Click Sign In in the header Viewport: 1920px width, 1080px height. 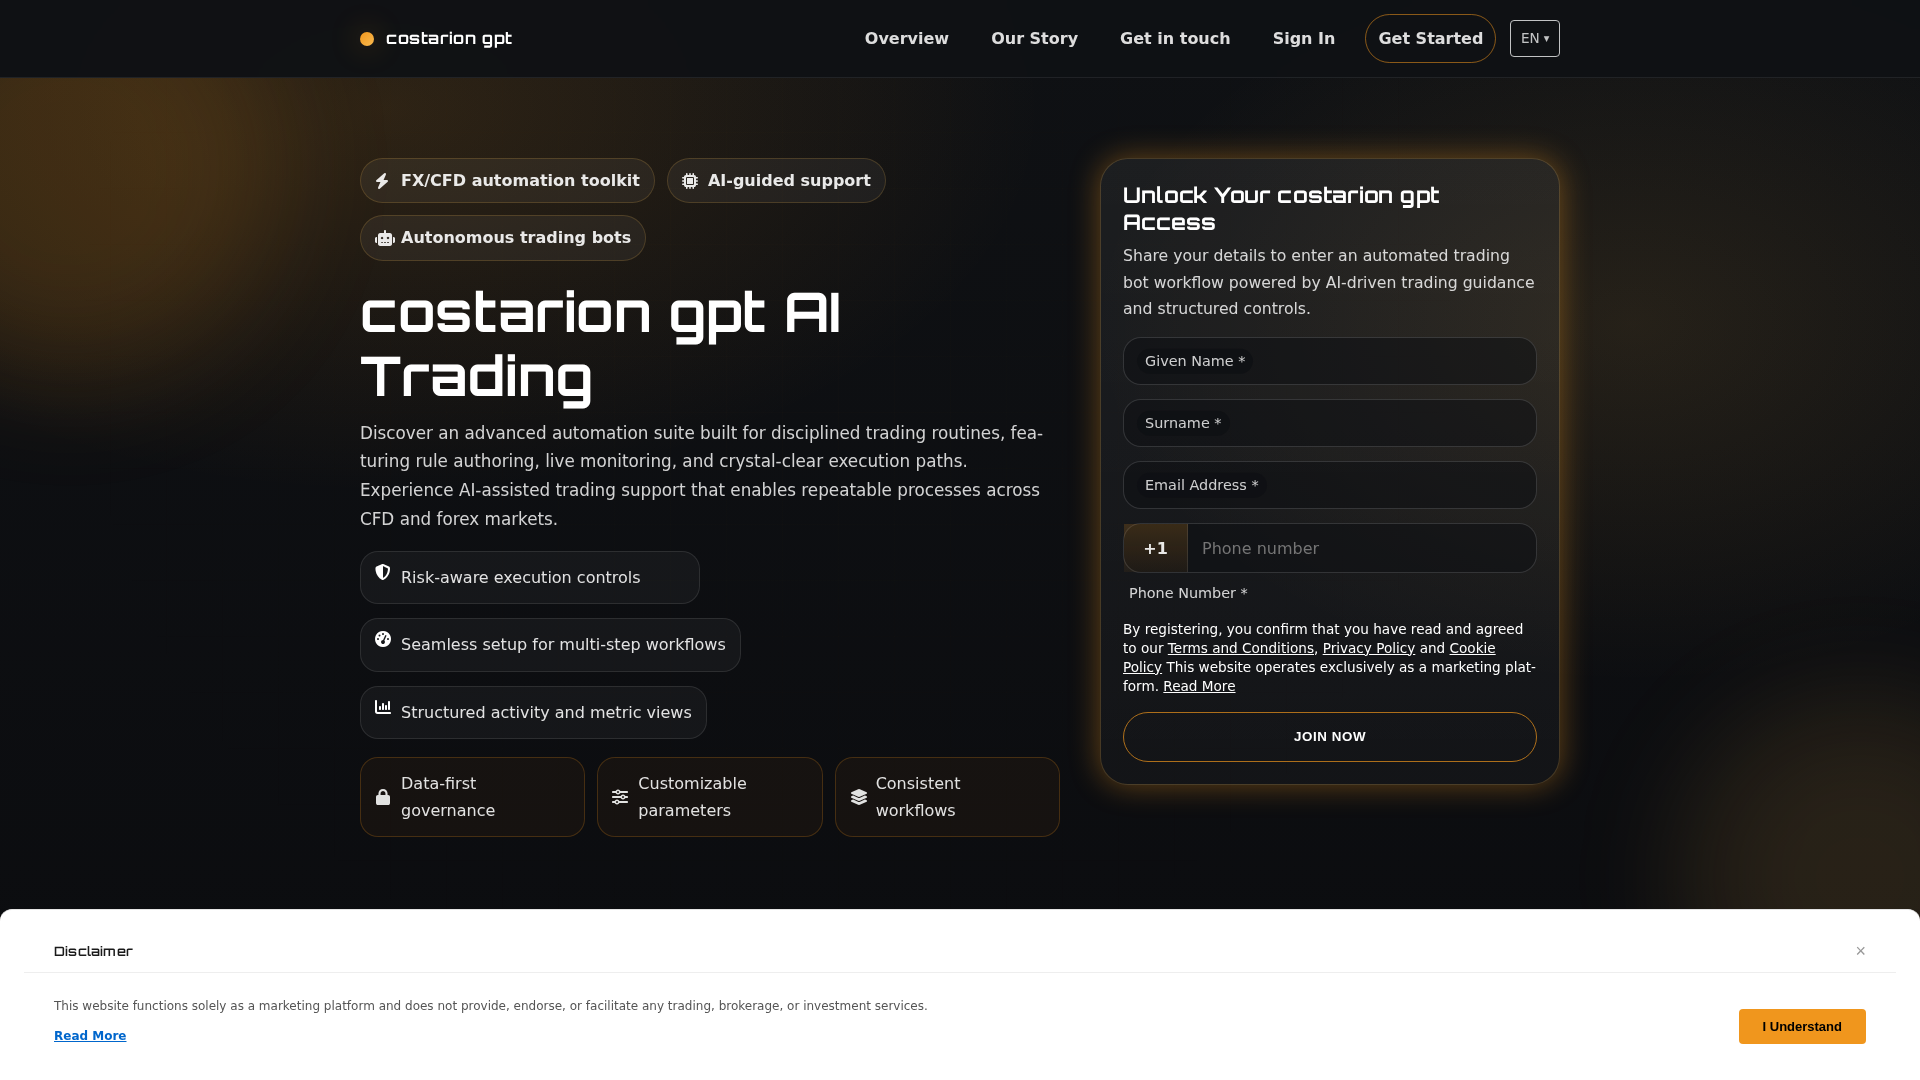coord(1304,39)
